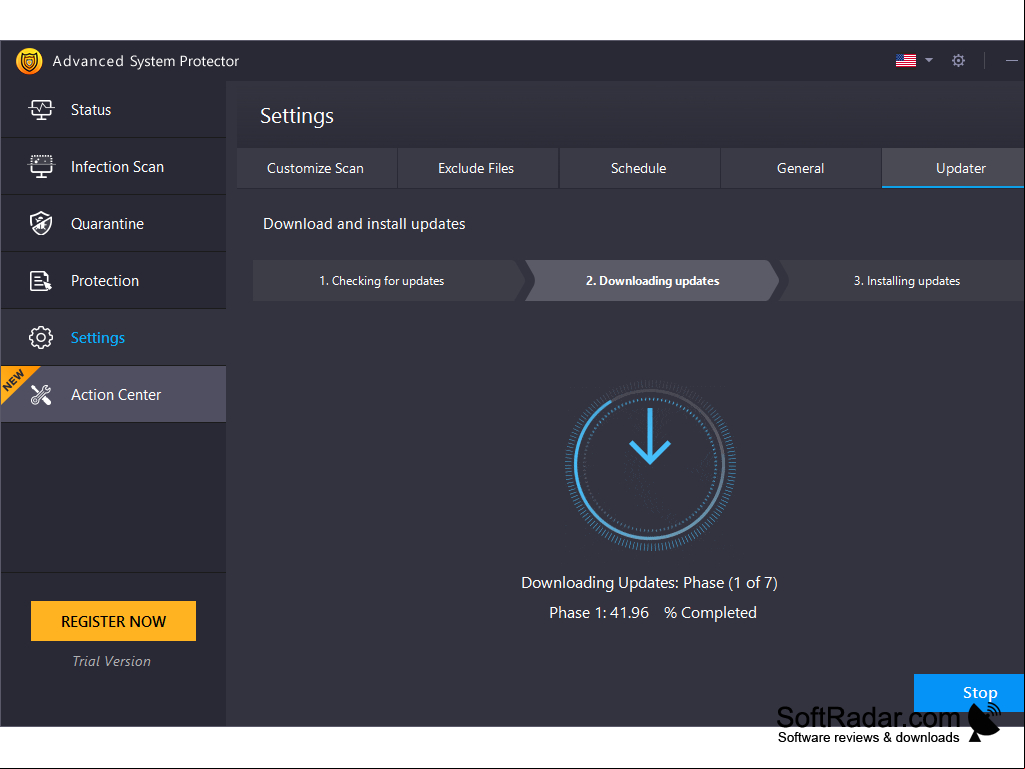Viewport: 1025px width, 769px height.
Task: Click the US flag language icon
Action: pyautogui.click(x=905, y=60)
